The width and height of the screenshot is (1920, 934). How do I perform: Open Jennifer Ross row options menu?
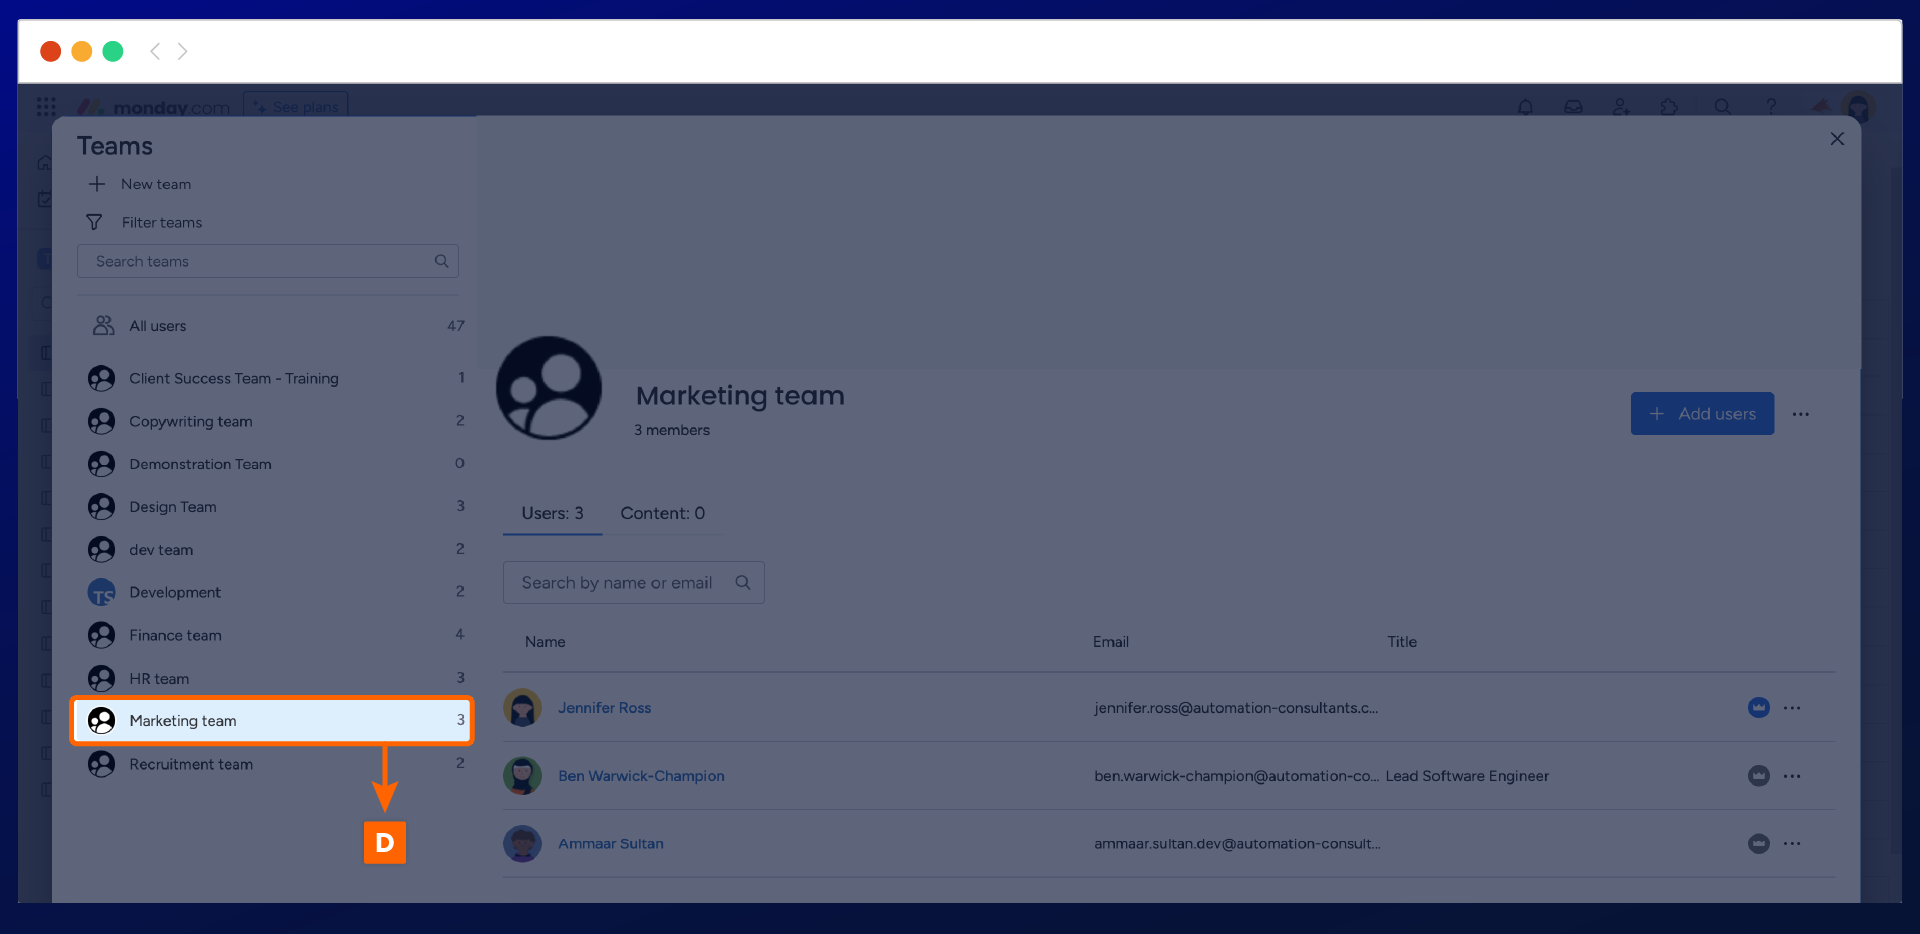1791,708
